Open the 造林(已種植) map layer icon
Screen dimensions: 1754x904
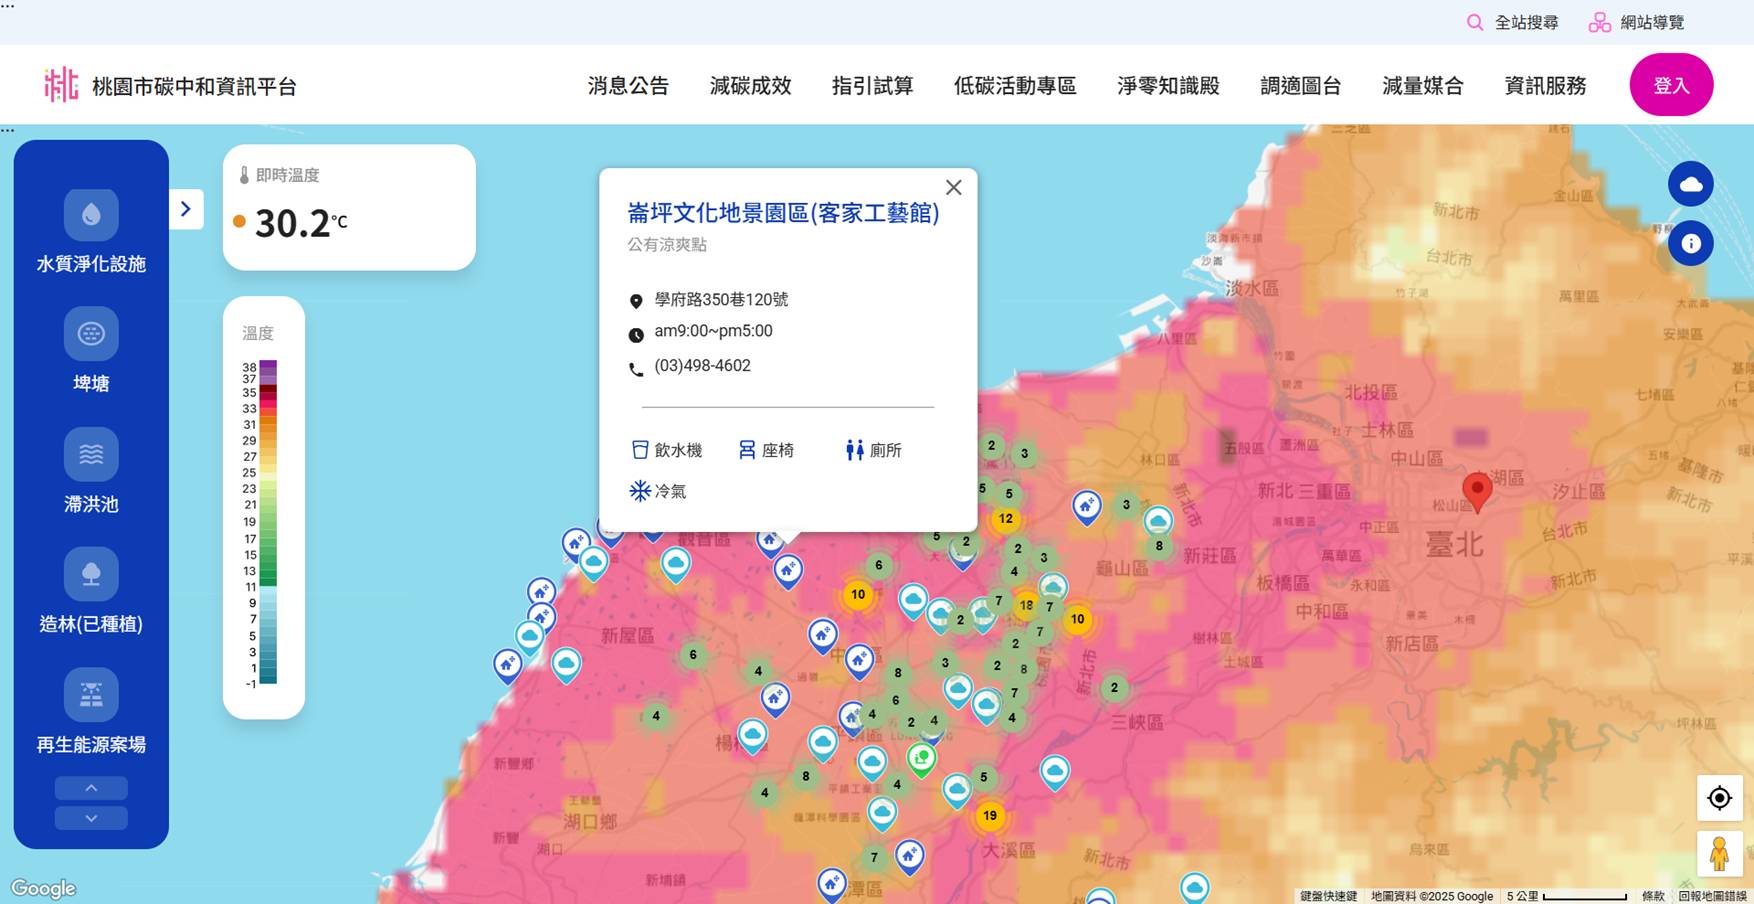pos(90,574)
